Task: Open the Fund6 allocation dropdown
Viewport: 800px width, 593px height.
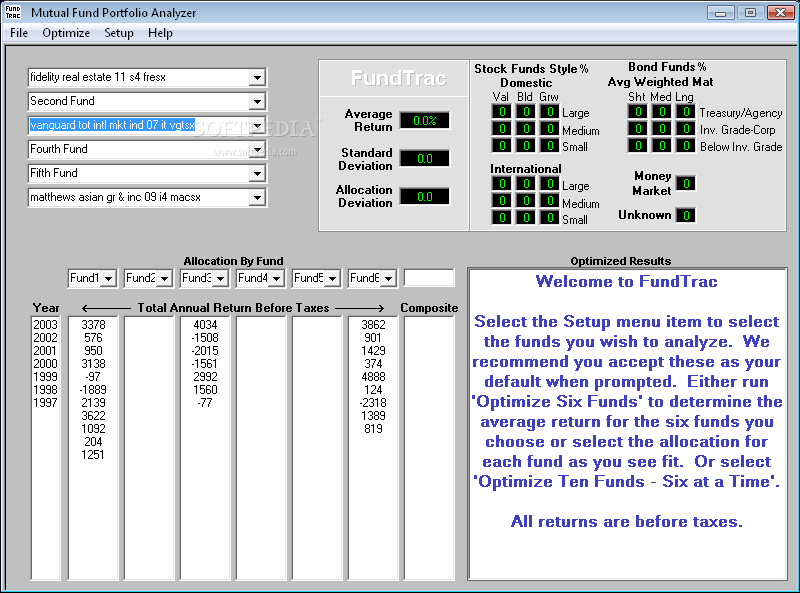Action: click(389, 279)
